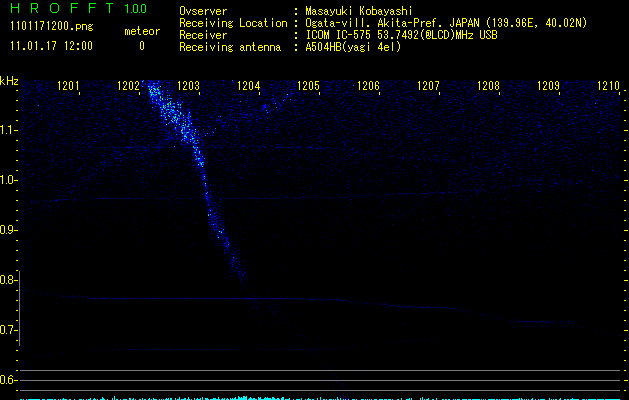Click the 0.7 frequency axis label

tap(8, 330)
